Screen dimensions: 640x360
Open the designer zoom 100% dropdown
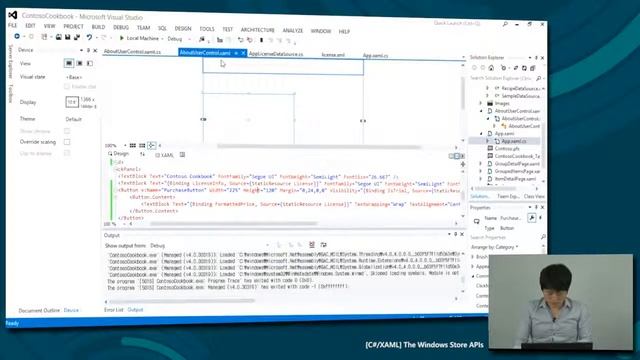(x=116, y=145)
